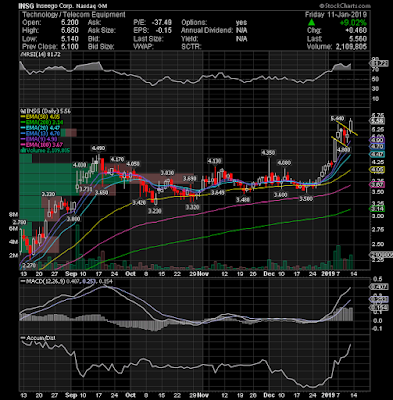Screen dimensions: 393x400
Task: Click the 4.800 price label
Action: coord(343,150)
